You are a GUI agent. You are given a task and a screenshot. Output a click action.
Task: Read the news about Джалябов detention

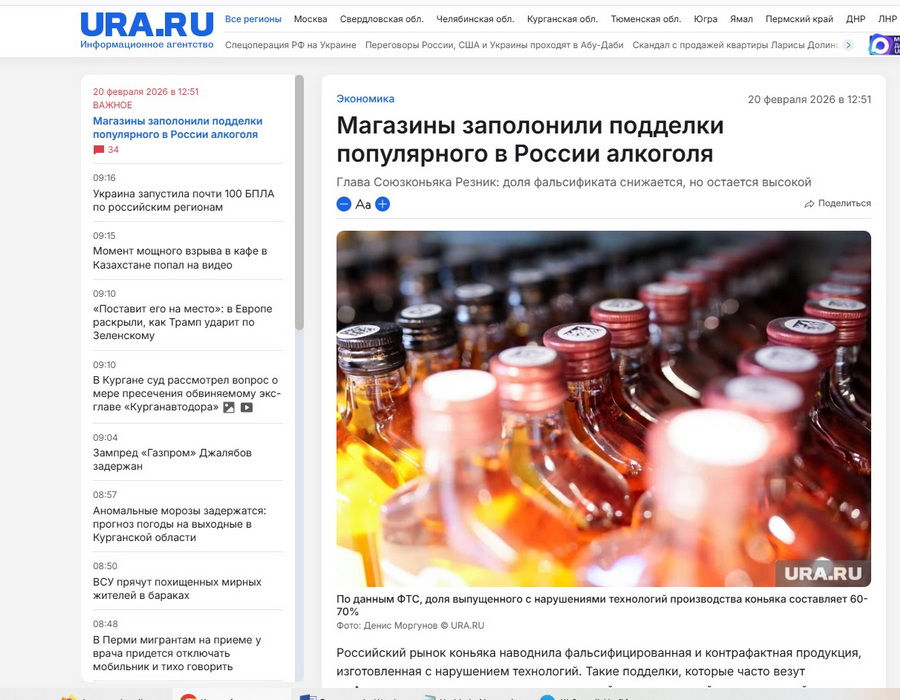[172, 459]
